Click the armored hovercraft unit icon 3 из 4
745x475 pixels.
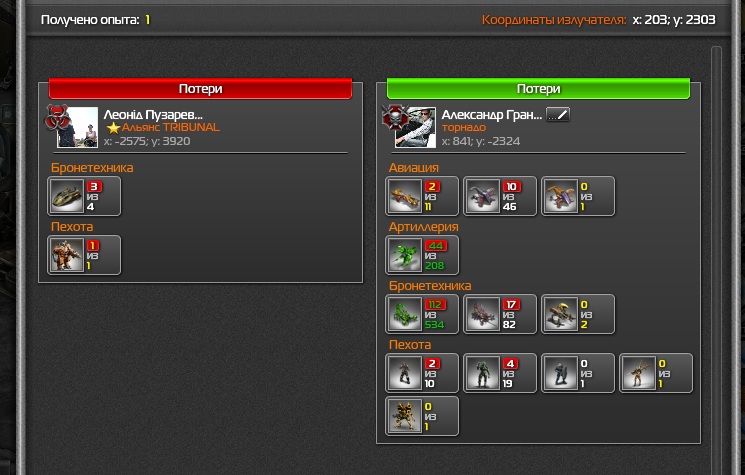click(67, 196)
